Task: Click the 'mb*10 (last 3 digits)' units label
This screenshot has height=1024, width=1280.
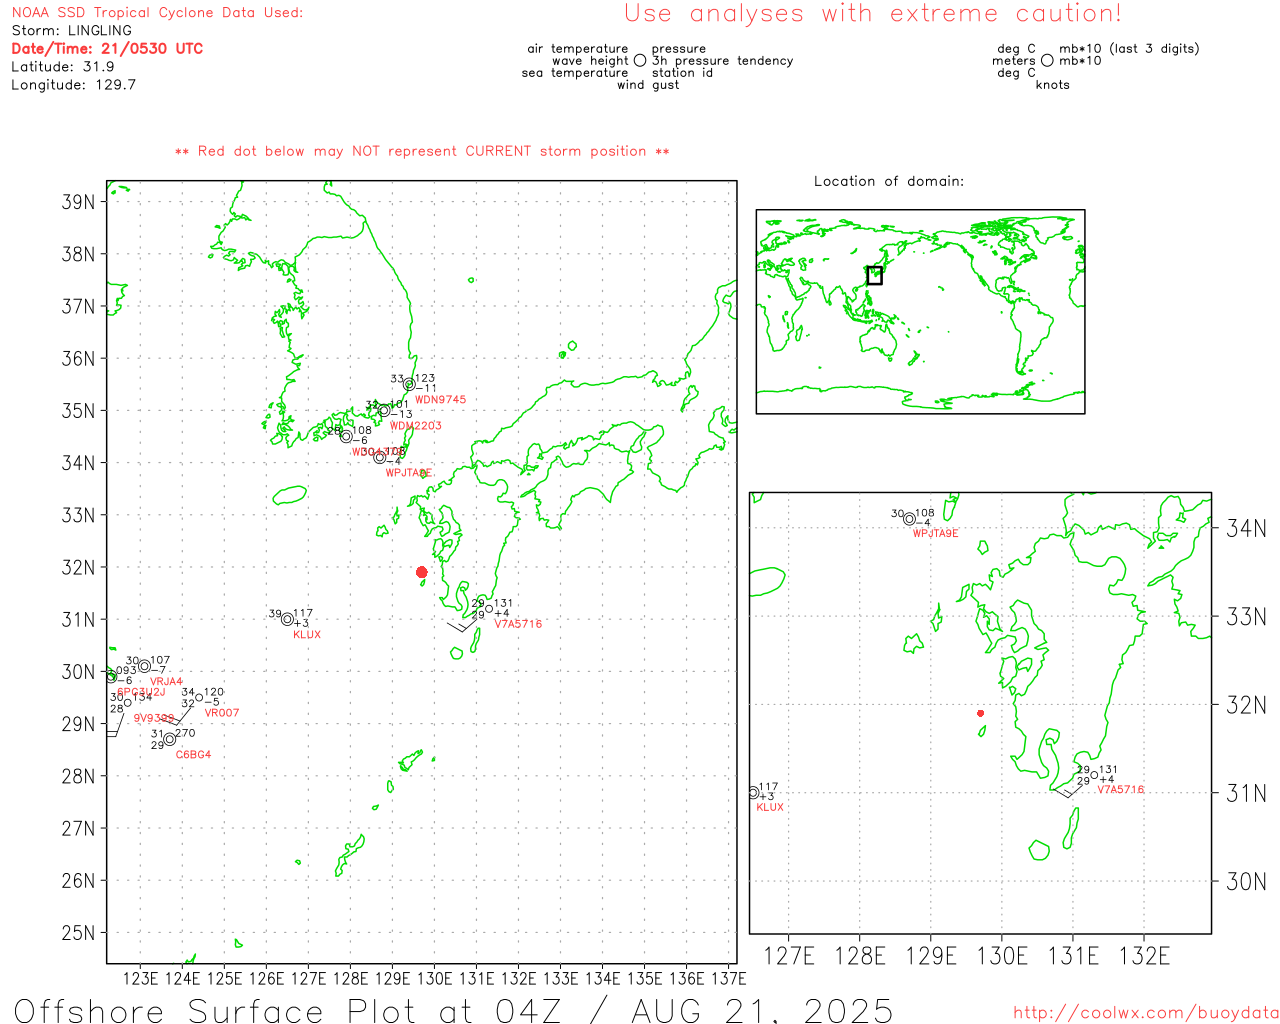Action: (x=1129, y=49)
